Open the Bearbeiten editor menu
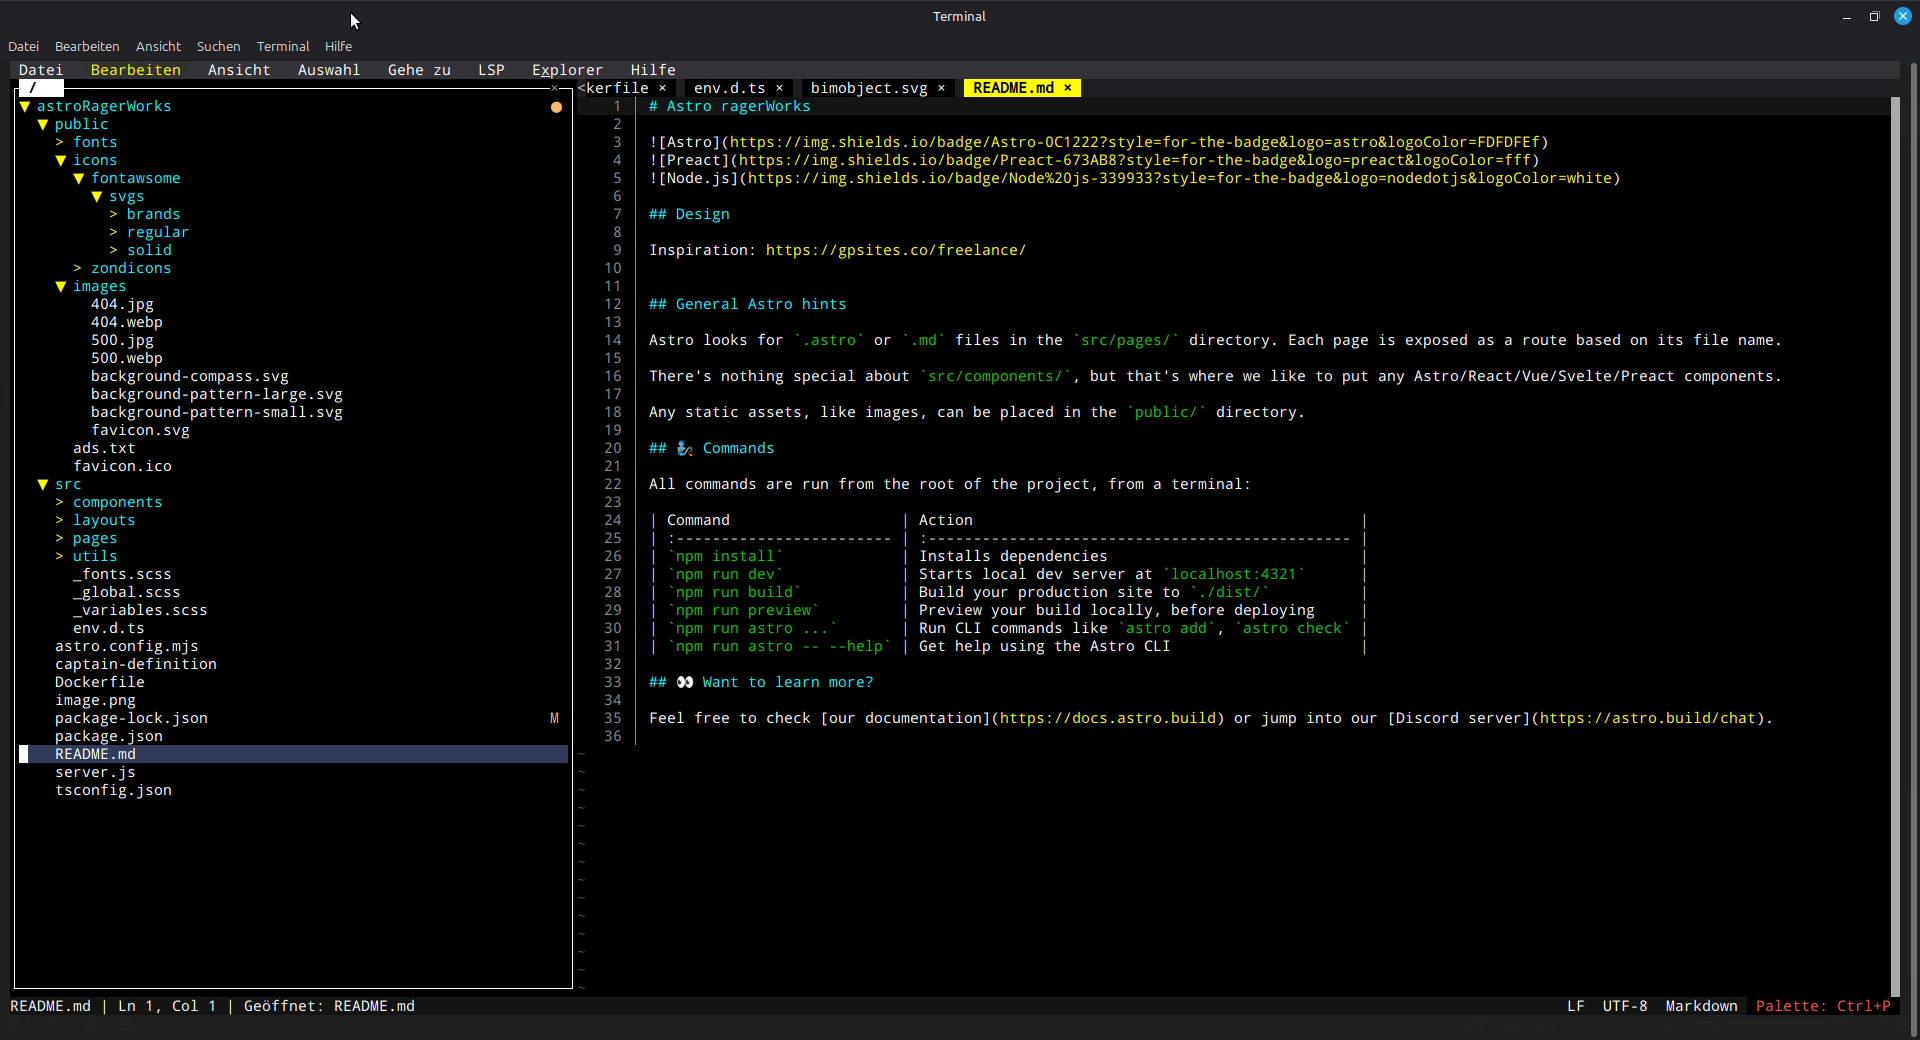1920x1040 pixels. point(135,70)
